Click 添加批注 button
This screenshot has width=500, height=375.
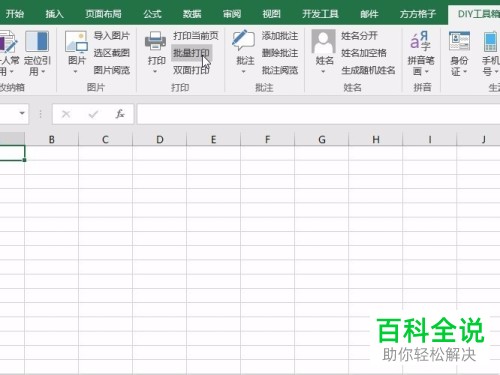click(x=280, y=36)
